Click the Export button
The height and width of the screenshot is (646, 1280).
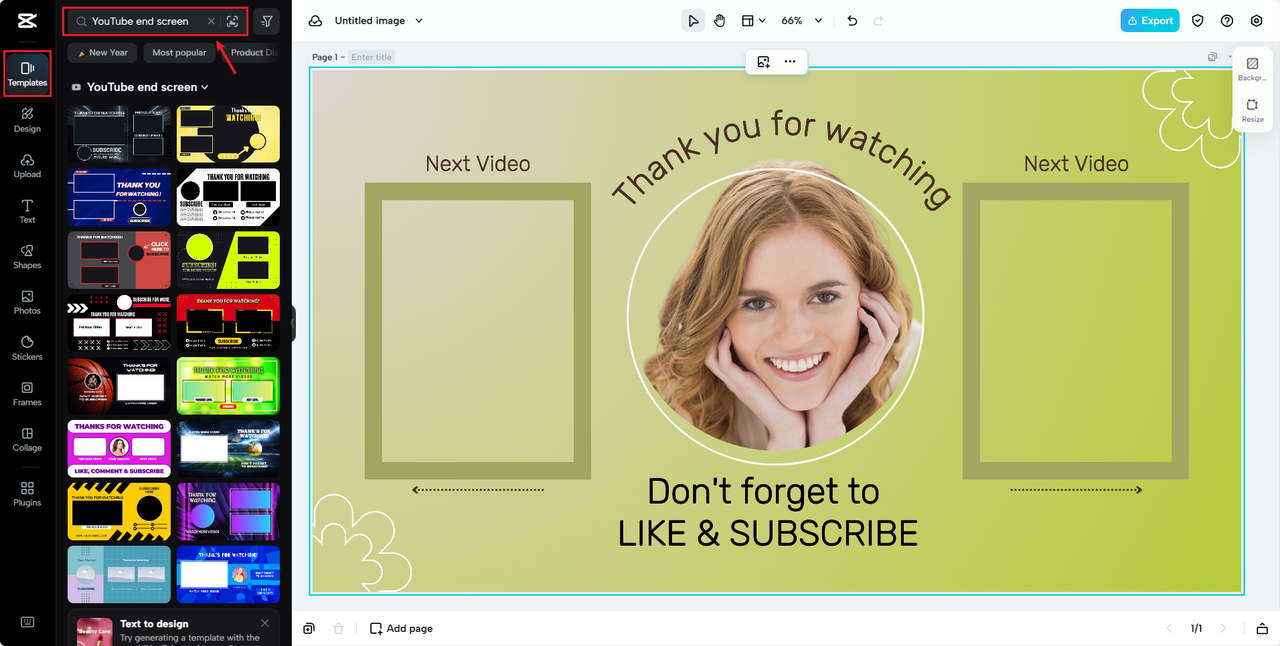click(1150, 20)
